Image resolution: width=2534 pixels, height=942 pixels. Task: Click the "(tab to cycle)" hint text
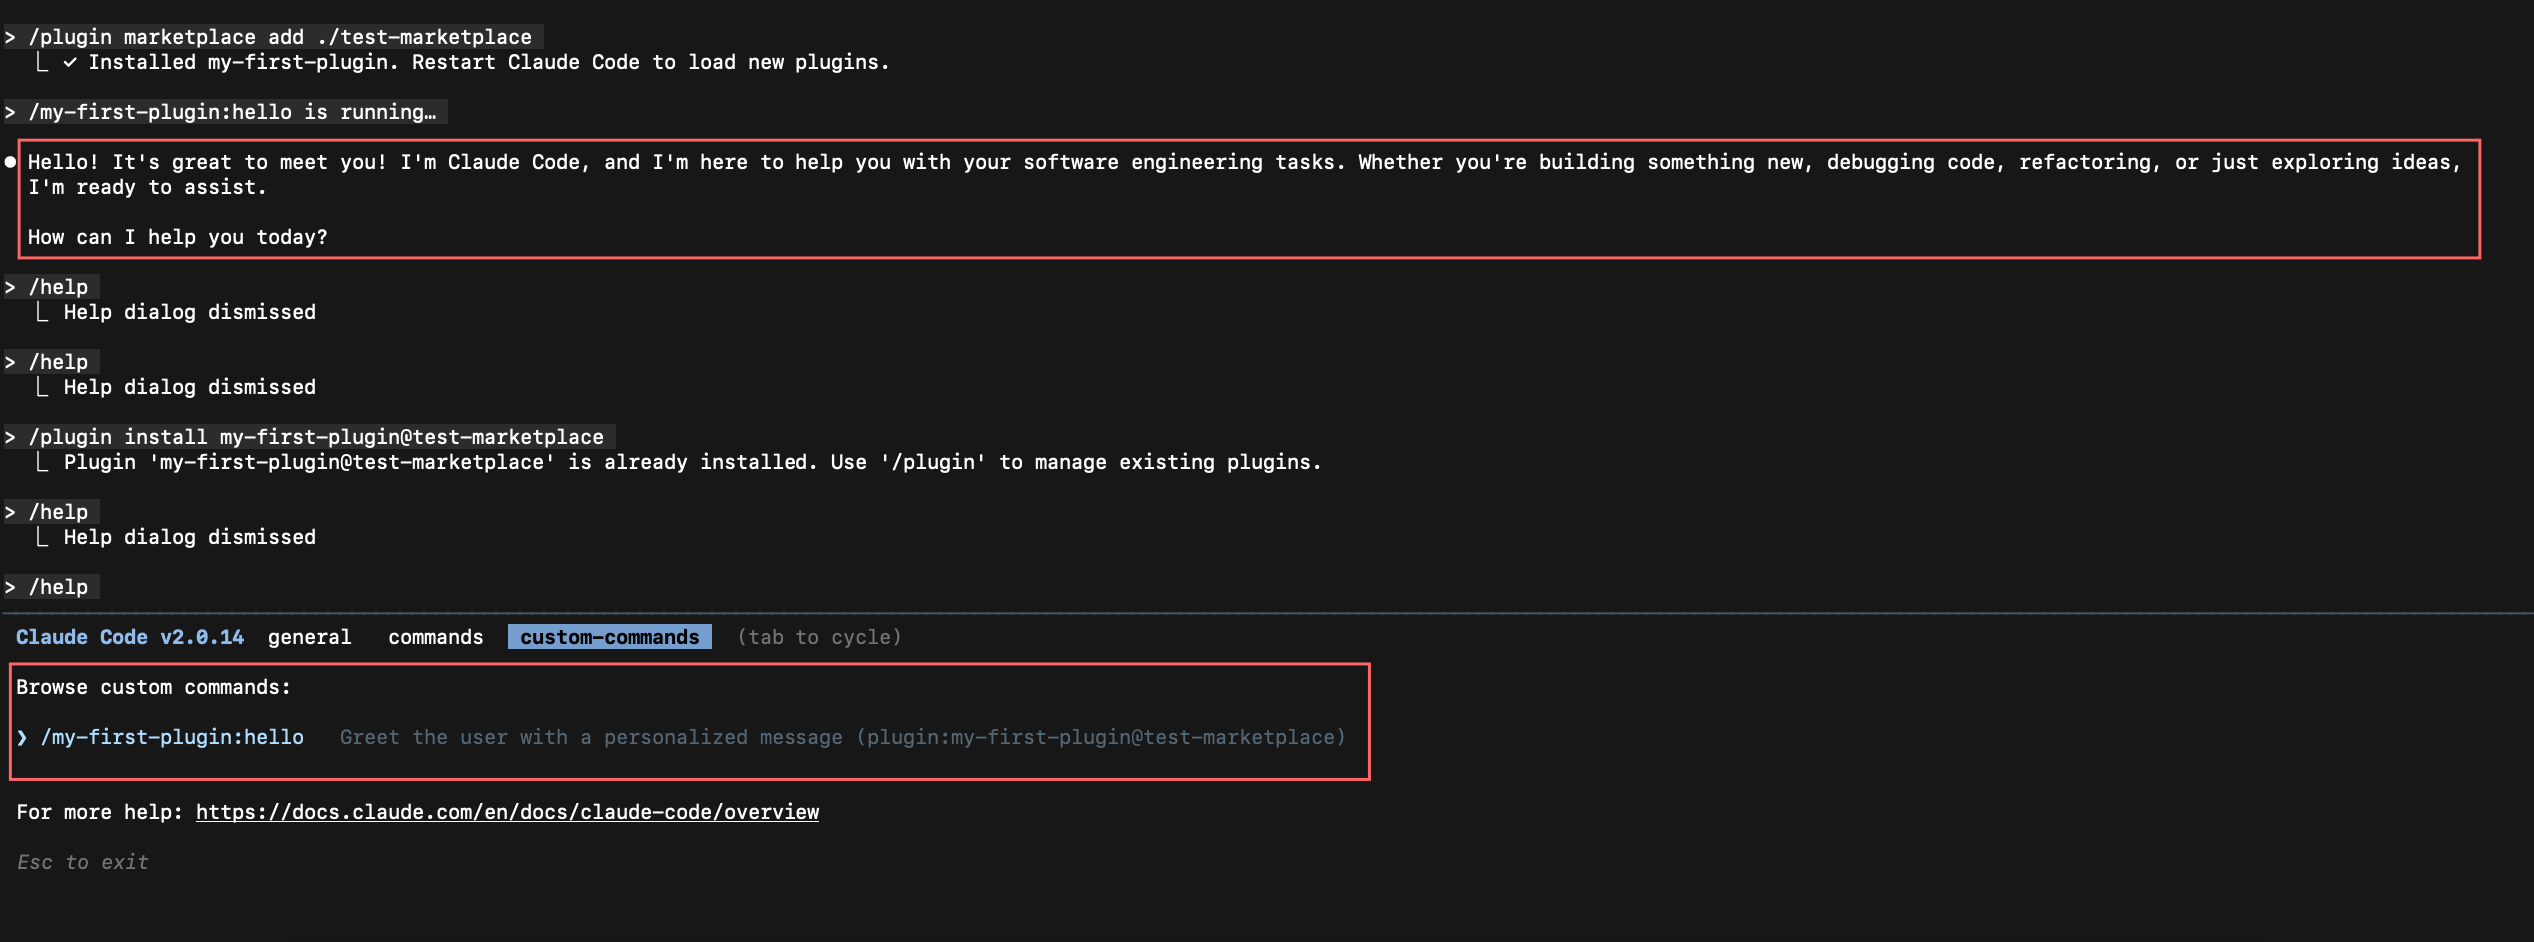coord(819,637)
